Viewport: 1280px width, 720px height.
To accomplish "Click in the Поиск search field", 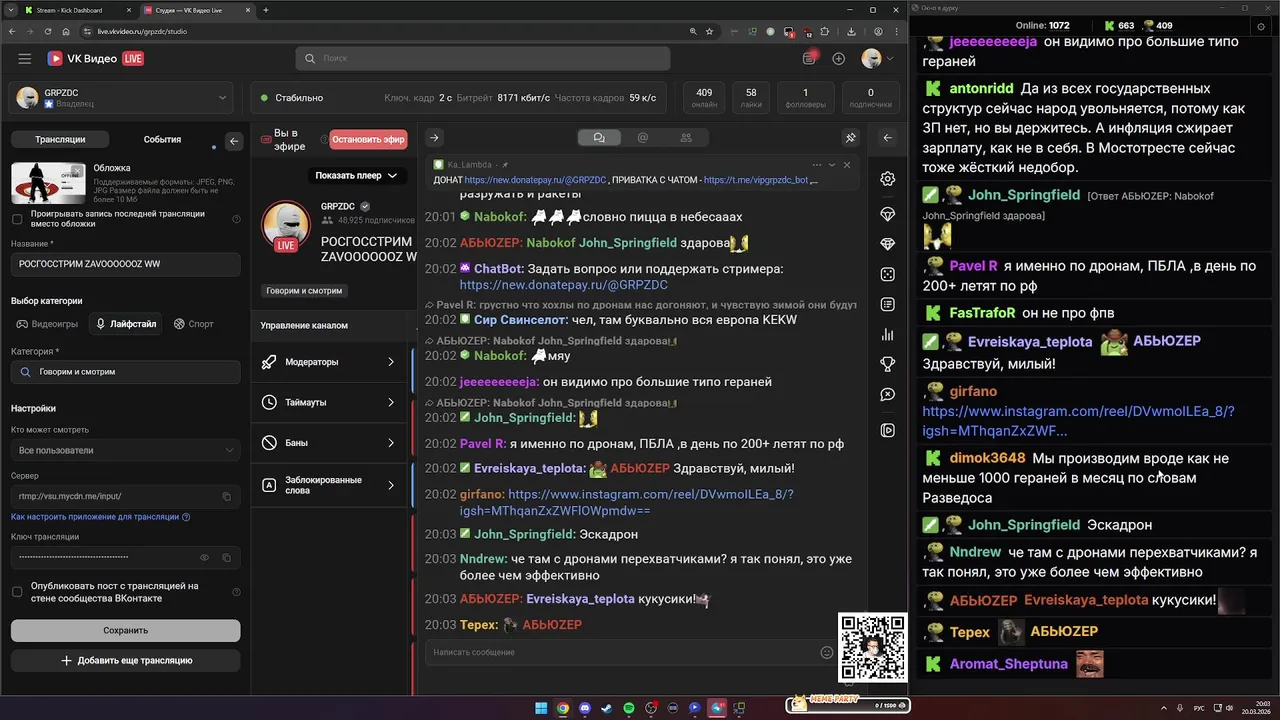I will tap(483, 59).
